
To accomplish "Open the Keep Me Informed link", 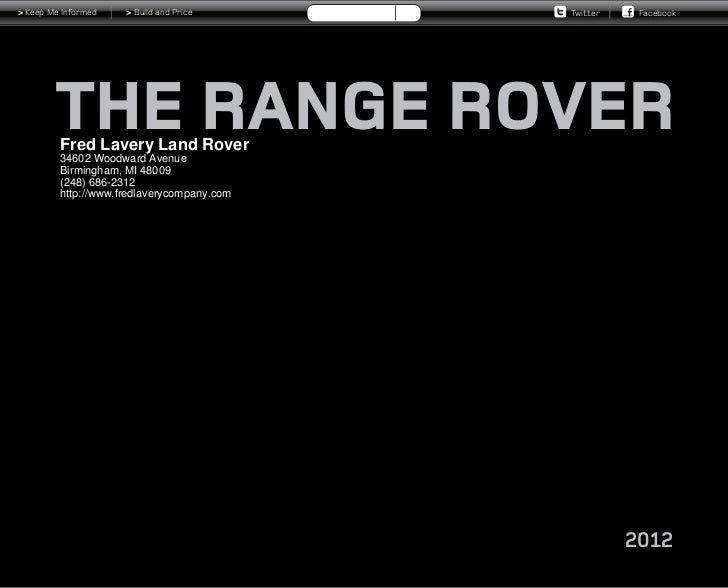I will coord(58,13).
